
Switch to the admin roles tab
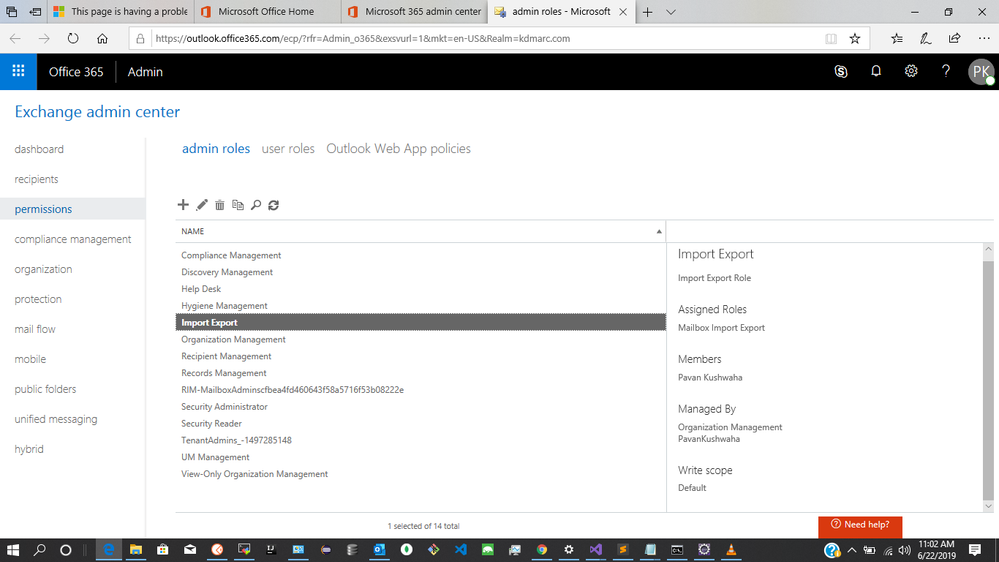(216, 148)
